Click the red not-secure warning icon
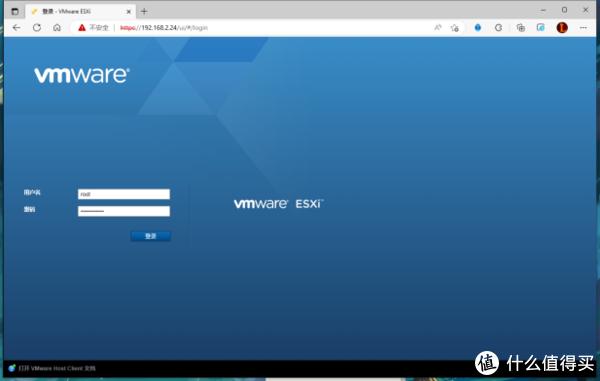Image resolution: width=600 pixels, height=381 pixels. pos(82,28)
